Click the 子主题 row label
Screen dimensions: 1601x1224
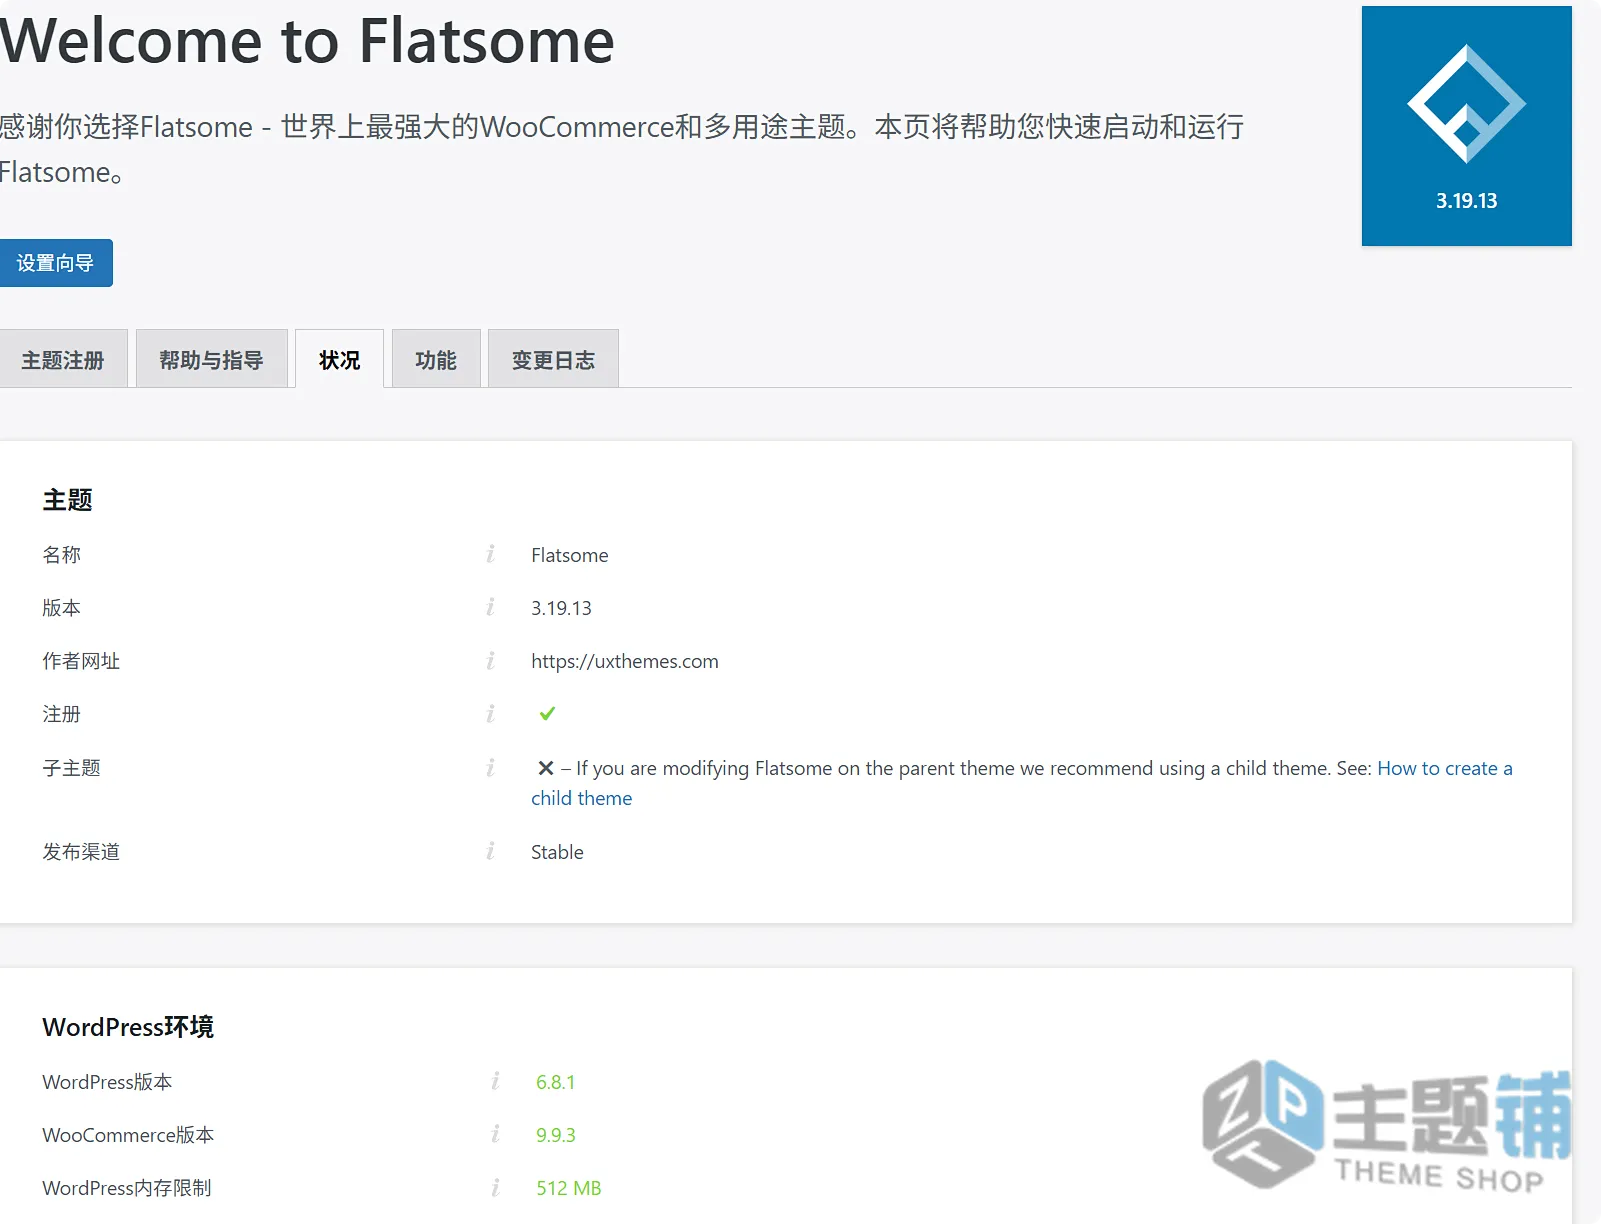(71, 768)
